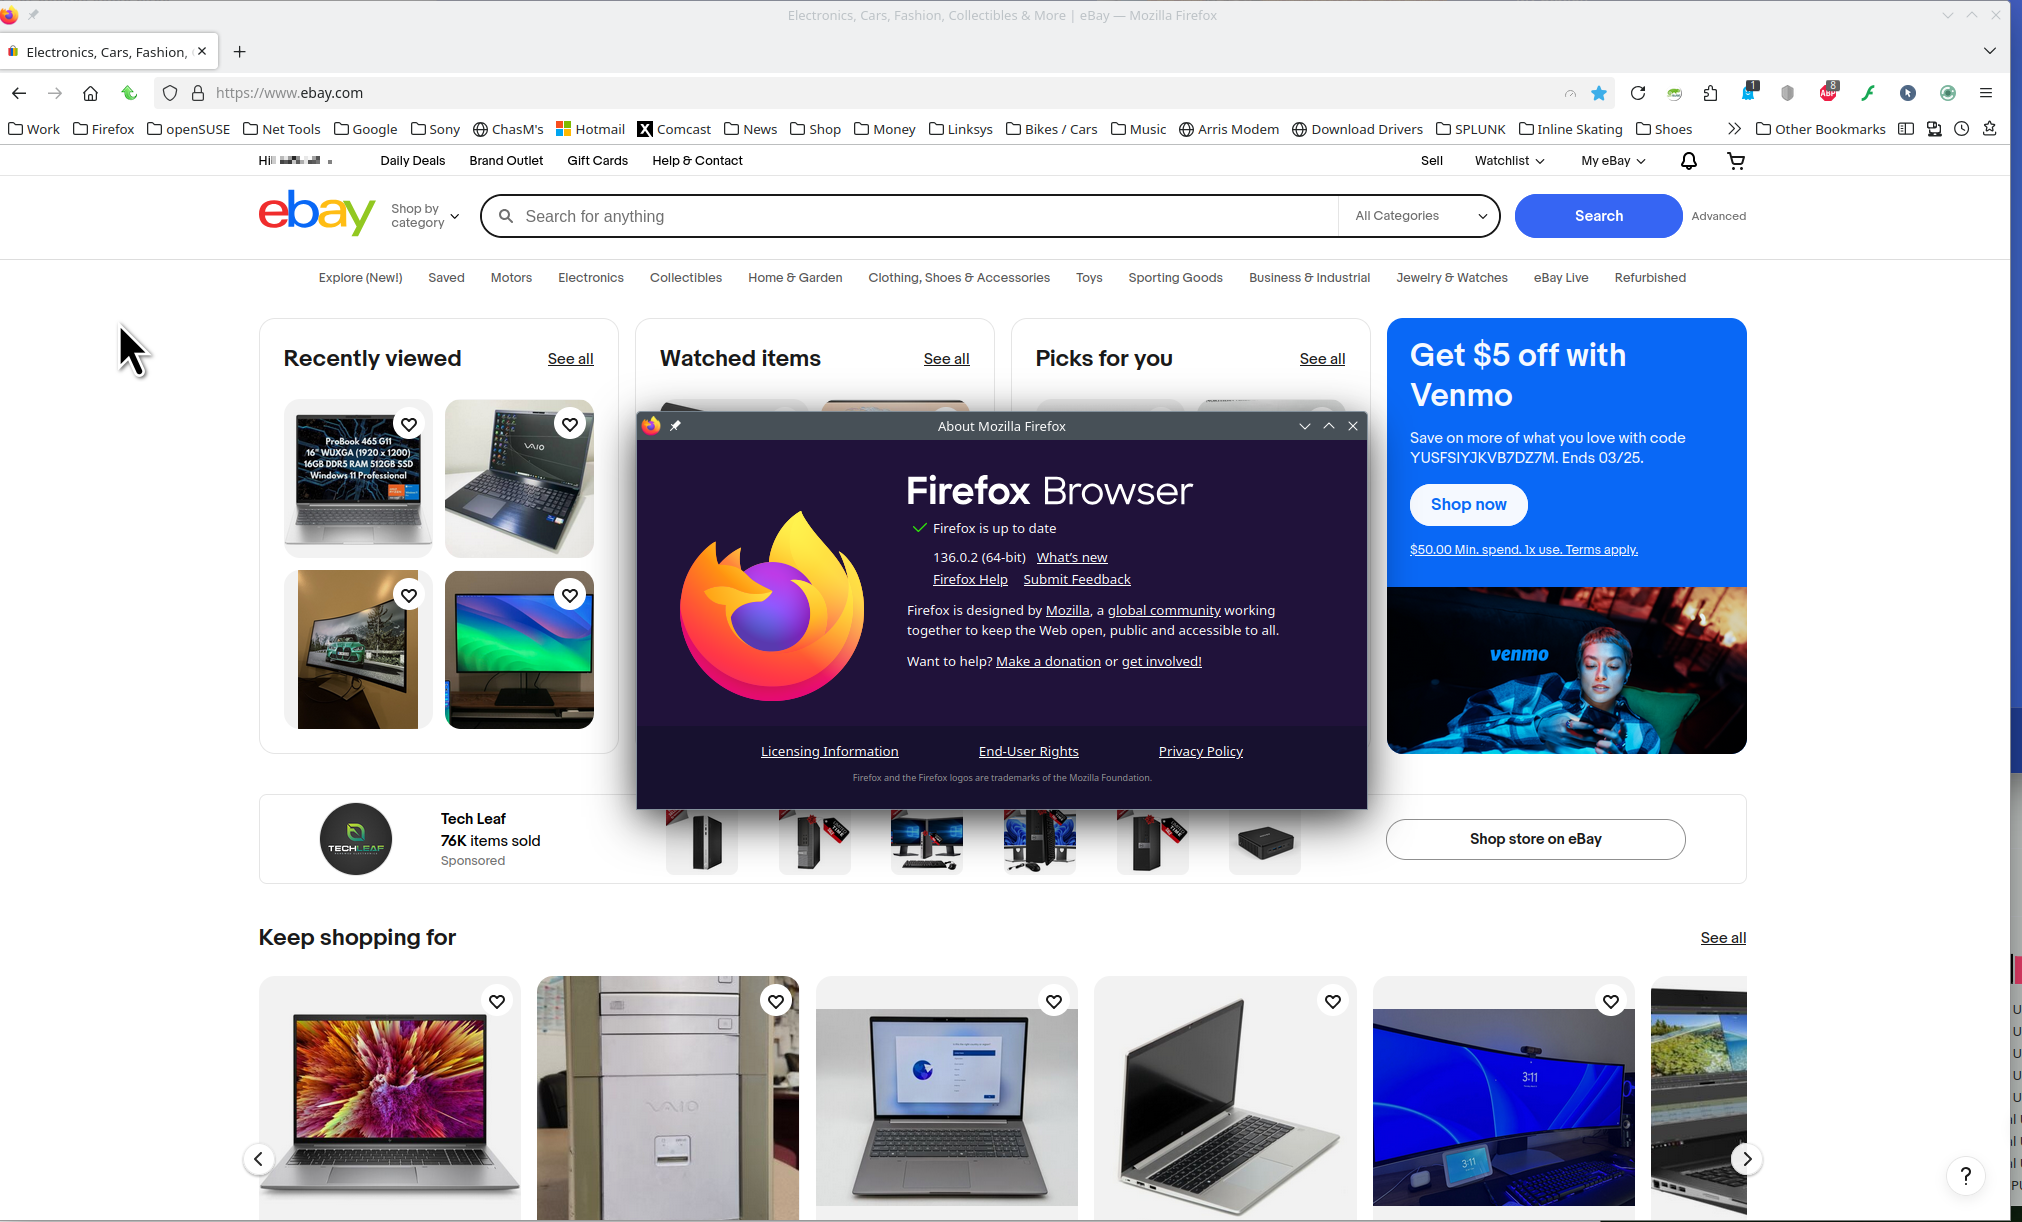Open Make a donation link in About dialog
Screen dimensions: 2022x1222
[x=1048, y=662]
